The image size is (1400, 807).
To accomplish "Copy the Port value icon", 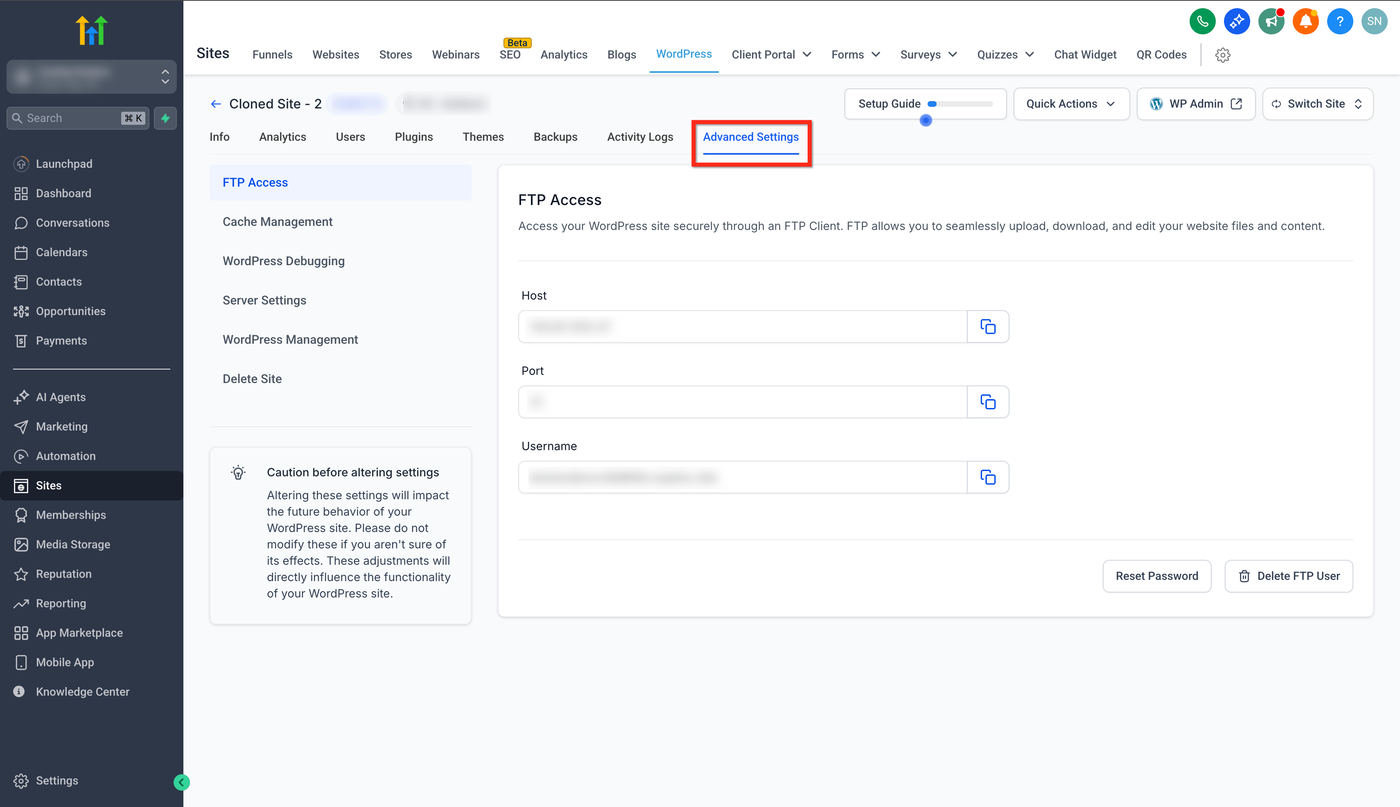I will click(988, 402).
